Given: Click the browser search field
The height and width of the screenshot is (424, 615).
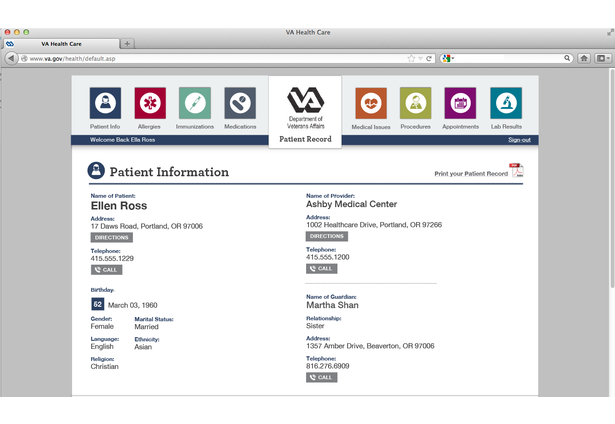Looking at the screenshot, I should 507,58.
